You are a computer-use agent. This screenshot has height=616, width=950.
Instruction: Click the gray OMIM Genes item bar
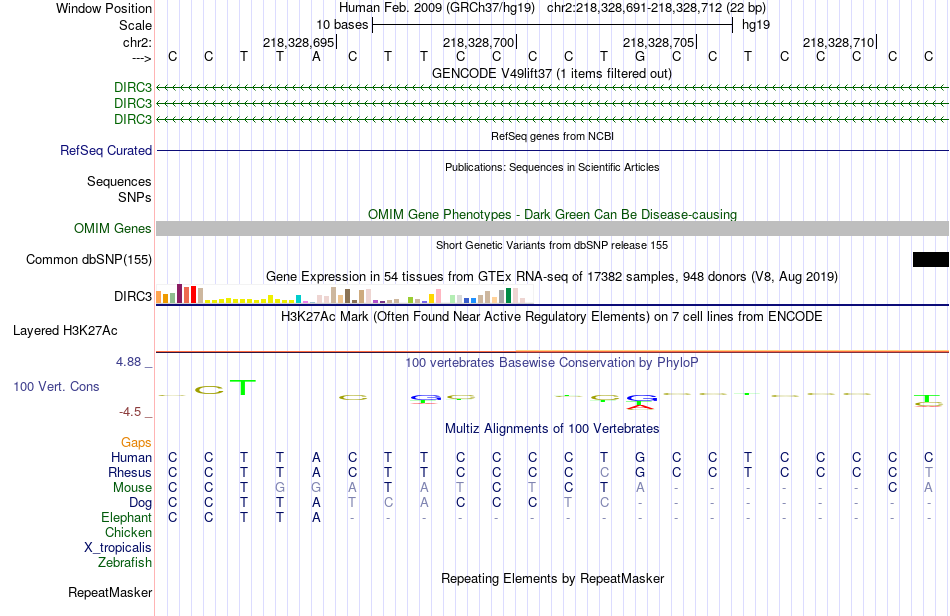tap(552, 228)
